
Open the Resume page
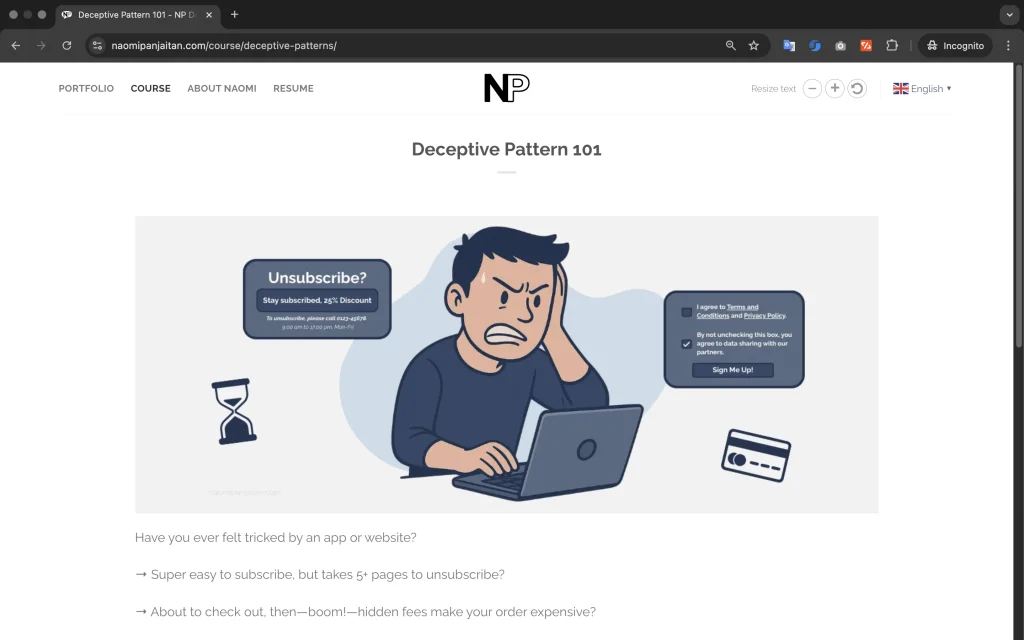coord(293,88)
